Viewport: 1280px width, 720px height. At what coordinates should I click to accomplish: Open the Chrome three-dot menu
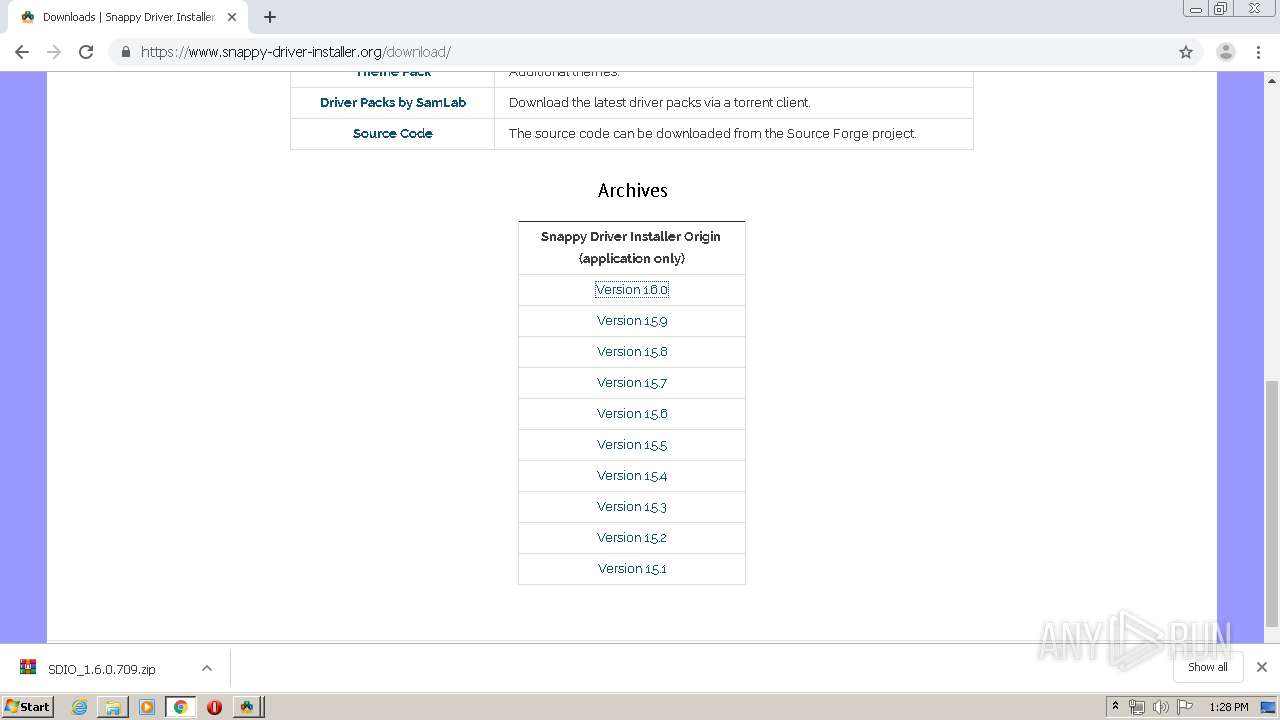point(1259,52)
